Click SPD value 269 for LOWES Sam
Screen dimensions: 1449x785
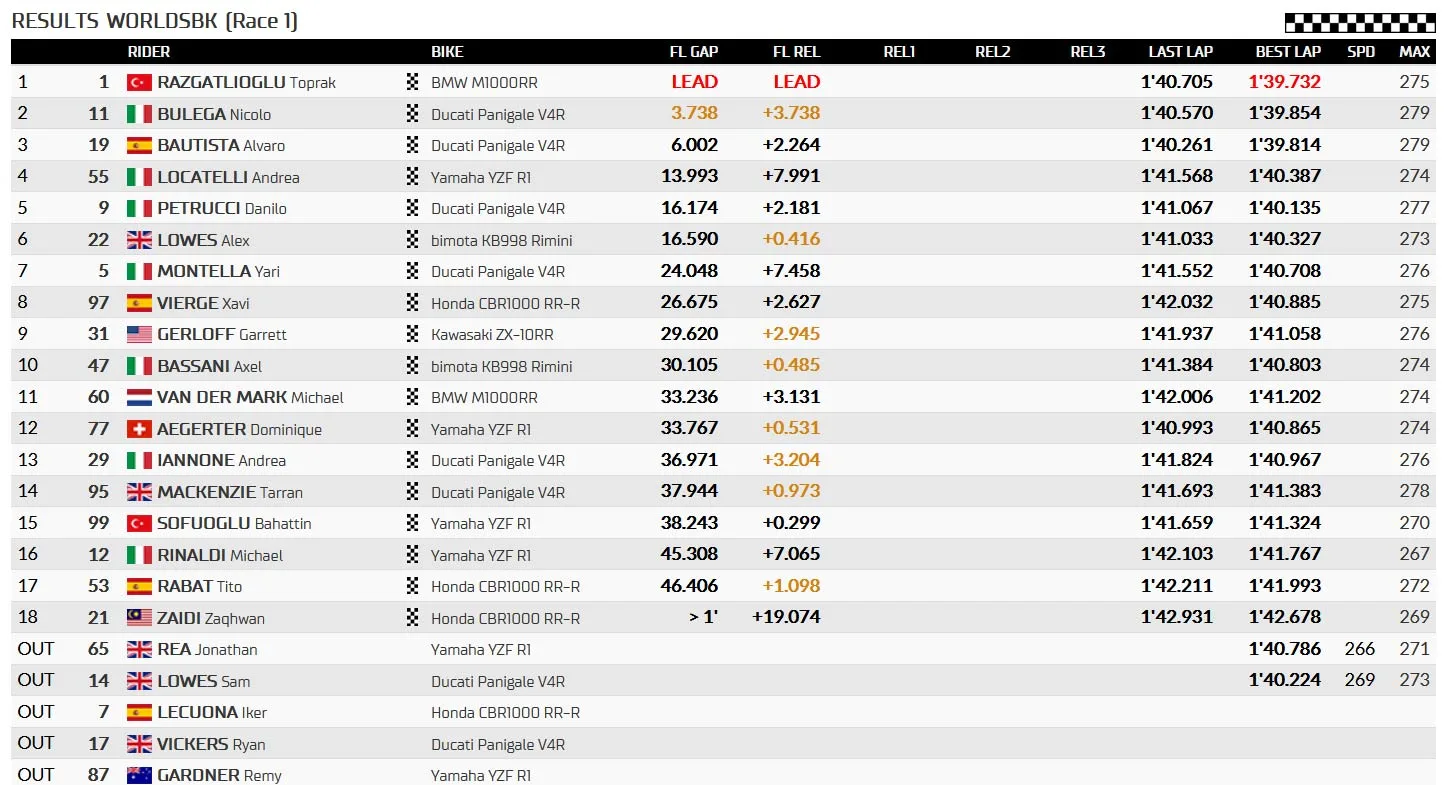coord(1360,680)
